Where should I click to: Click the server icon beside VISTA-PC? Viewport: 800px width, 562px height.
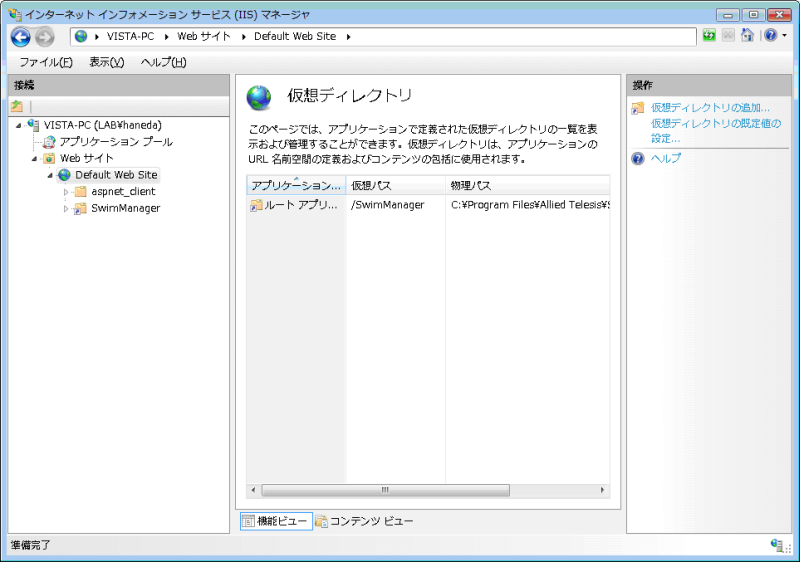[x=34, y=125]
